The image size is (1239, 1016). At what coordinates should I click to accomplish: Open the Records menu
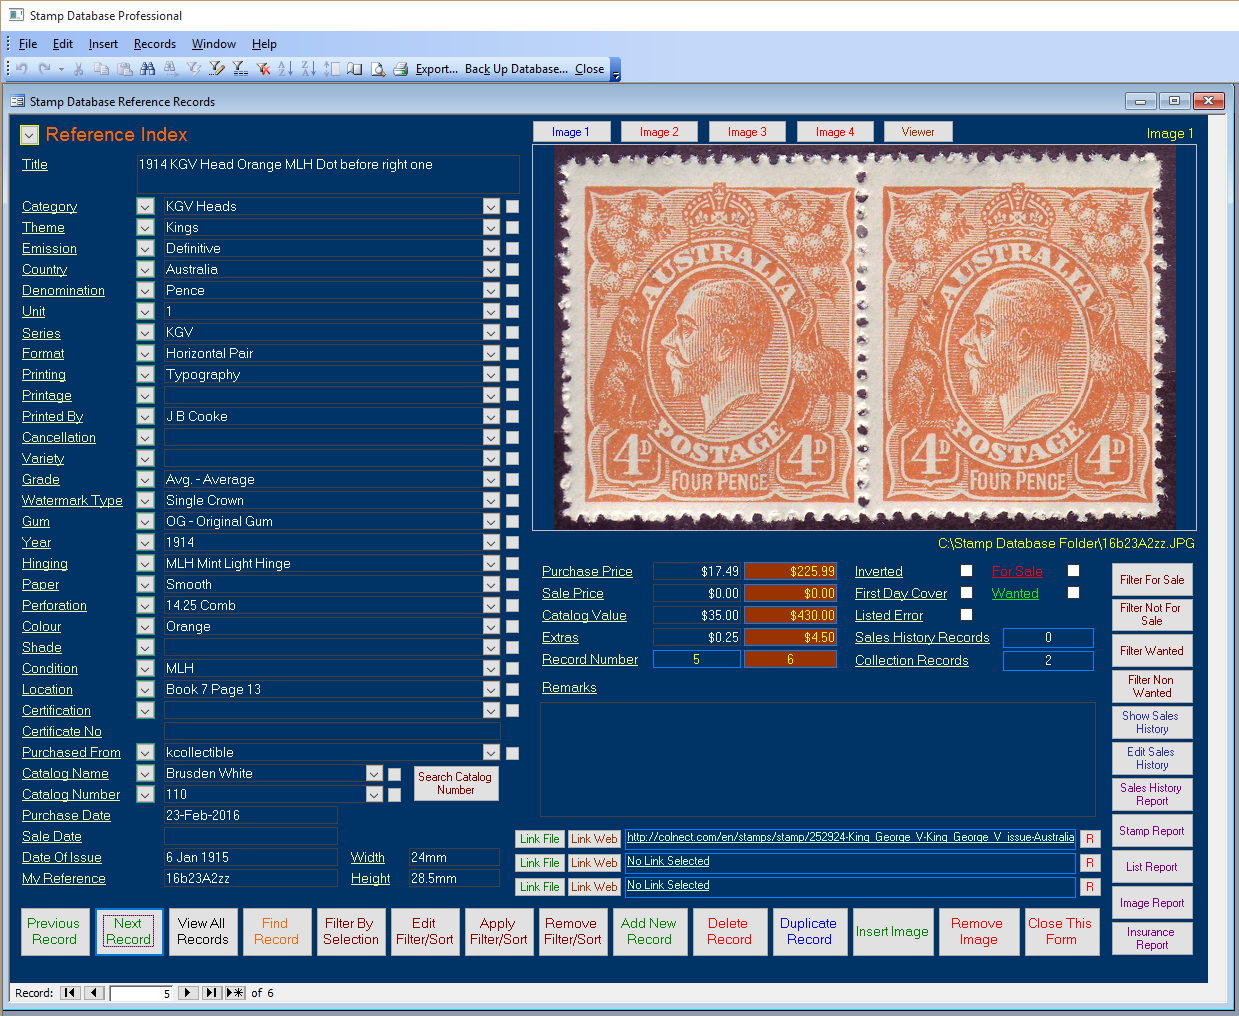click(x=155, y=44)
